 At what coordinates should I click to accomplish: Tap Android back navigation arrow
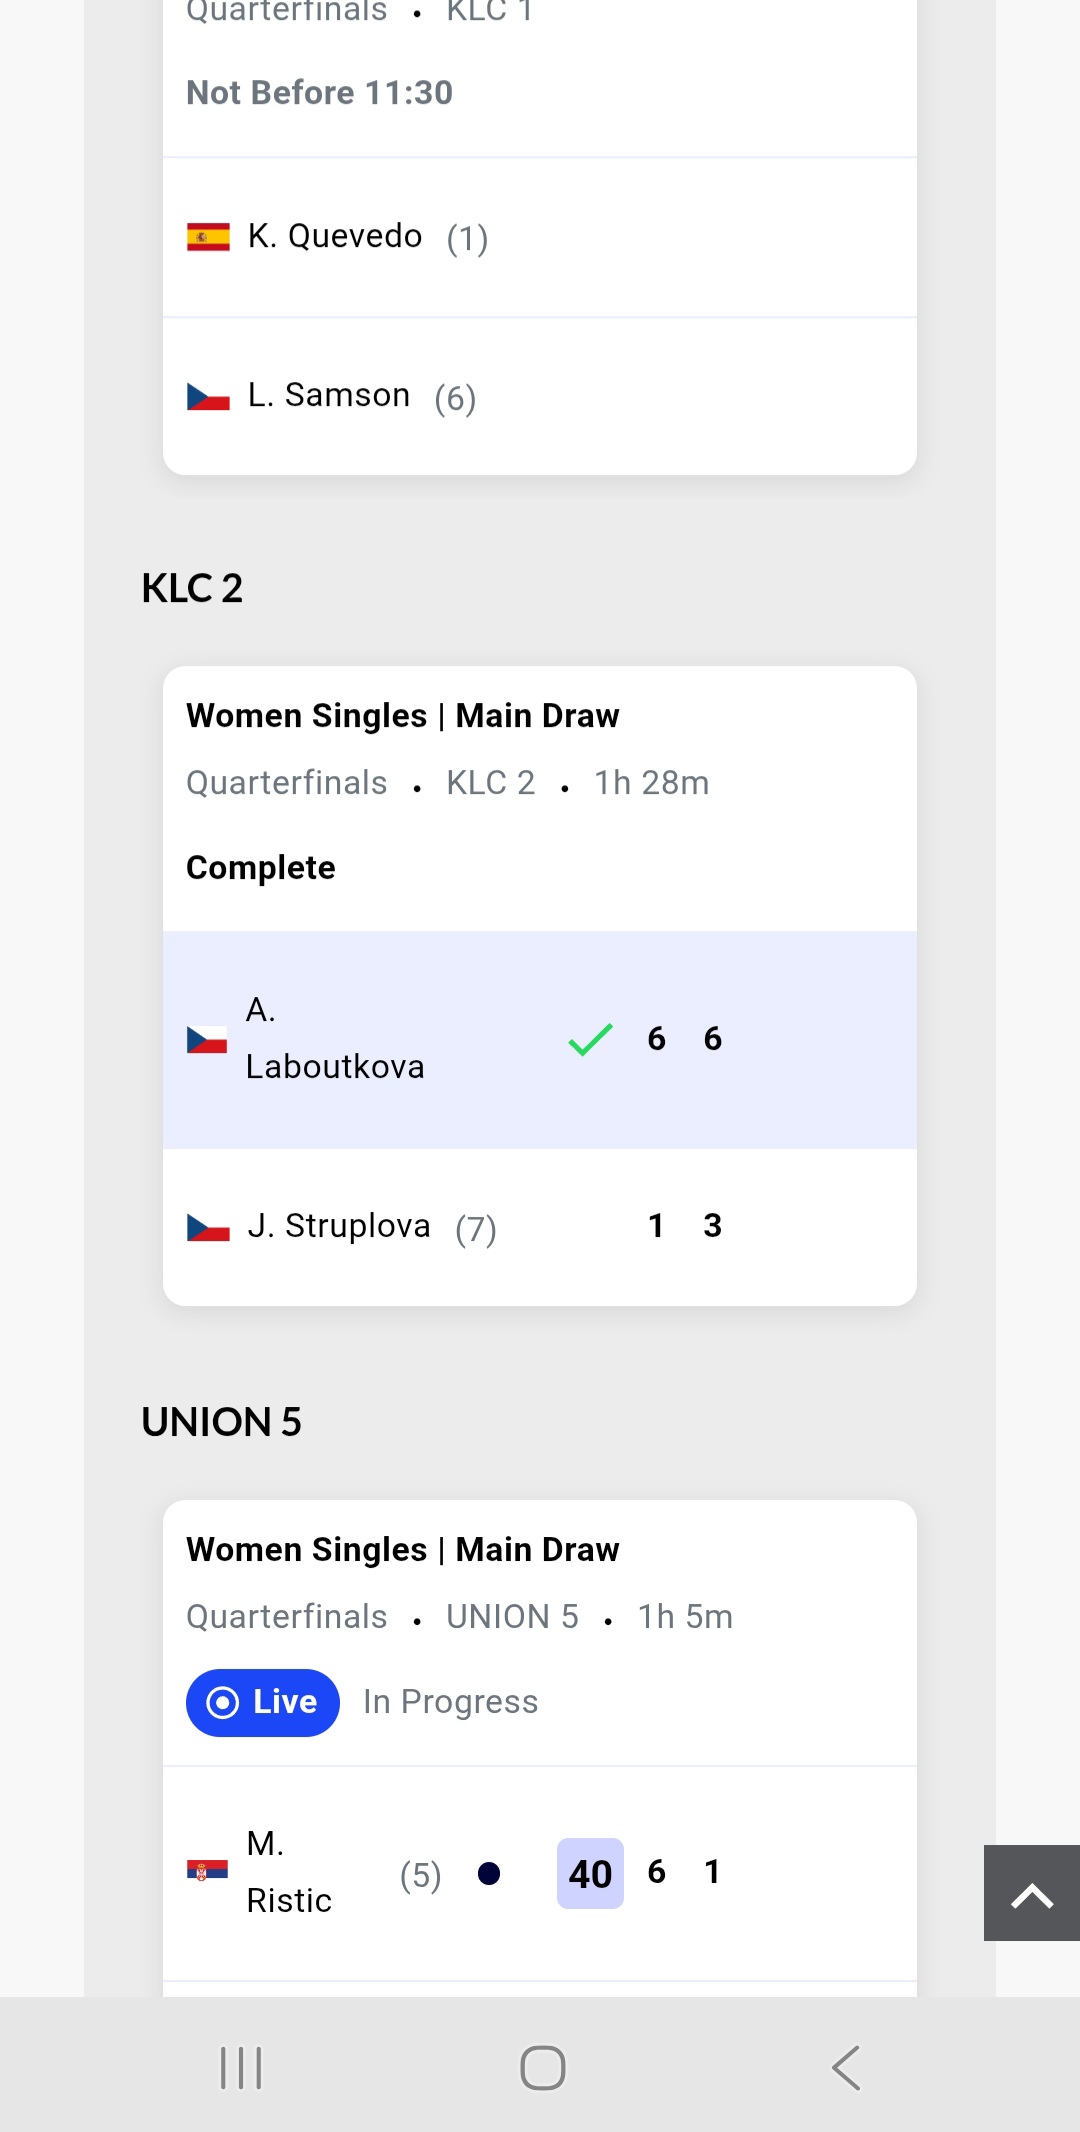click(846, 2067)
